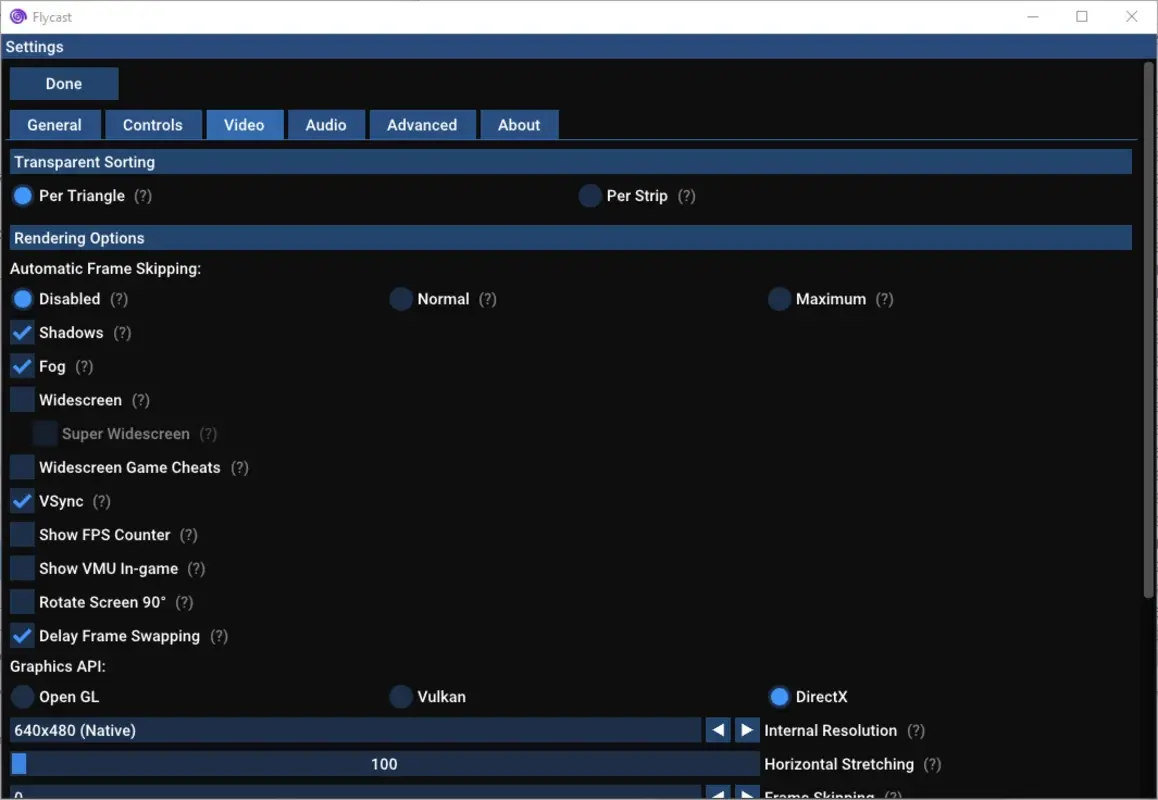The width and height of the screenshot is (1158, 800).
Task: Switch to the Audio tab
Action: [326, 124]
